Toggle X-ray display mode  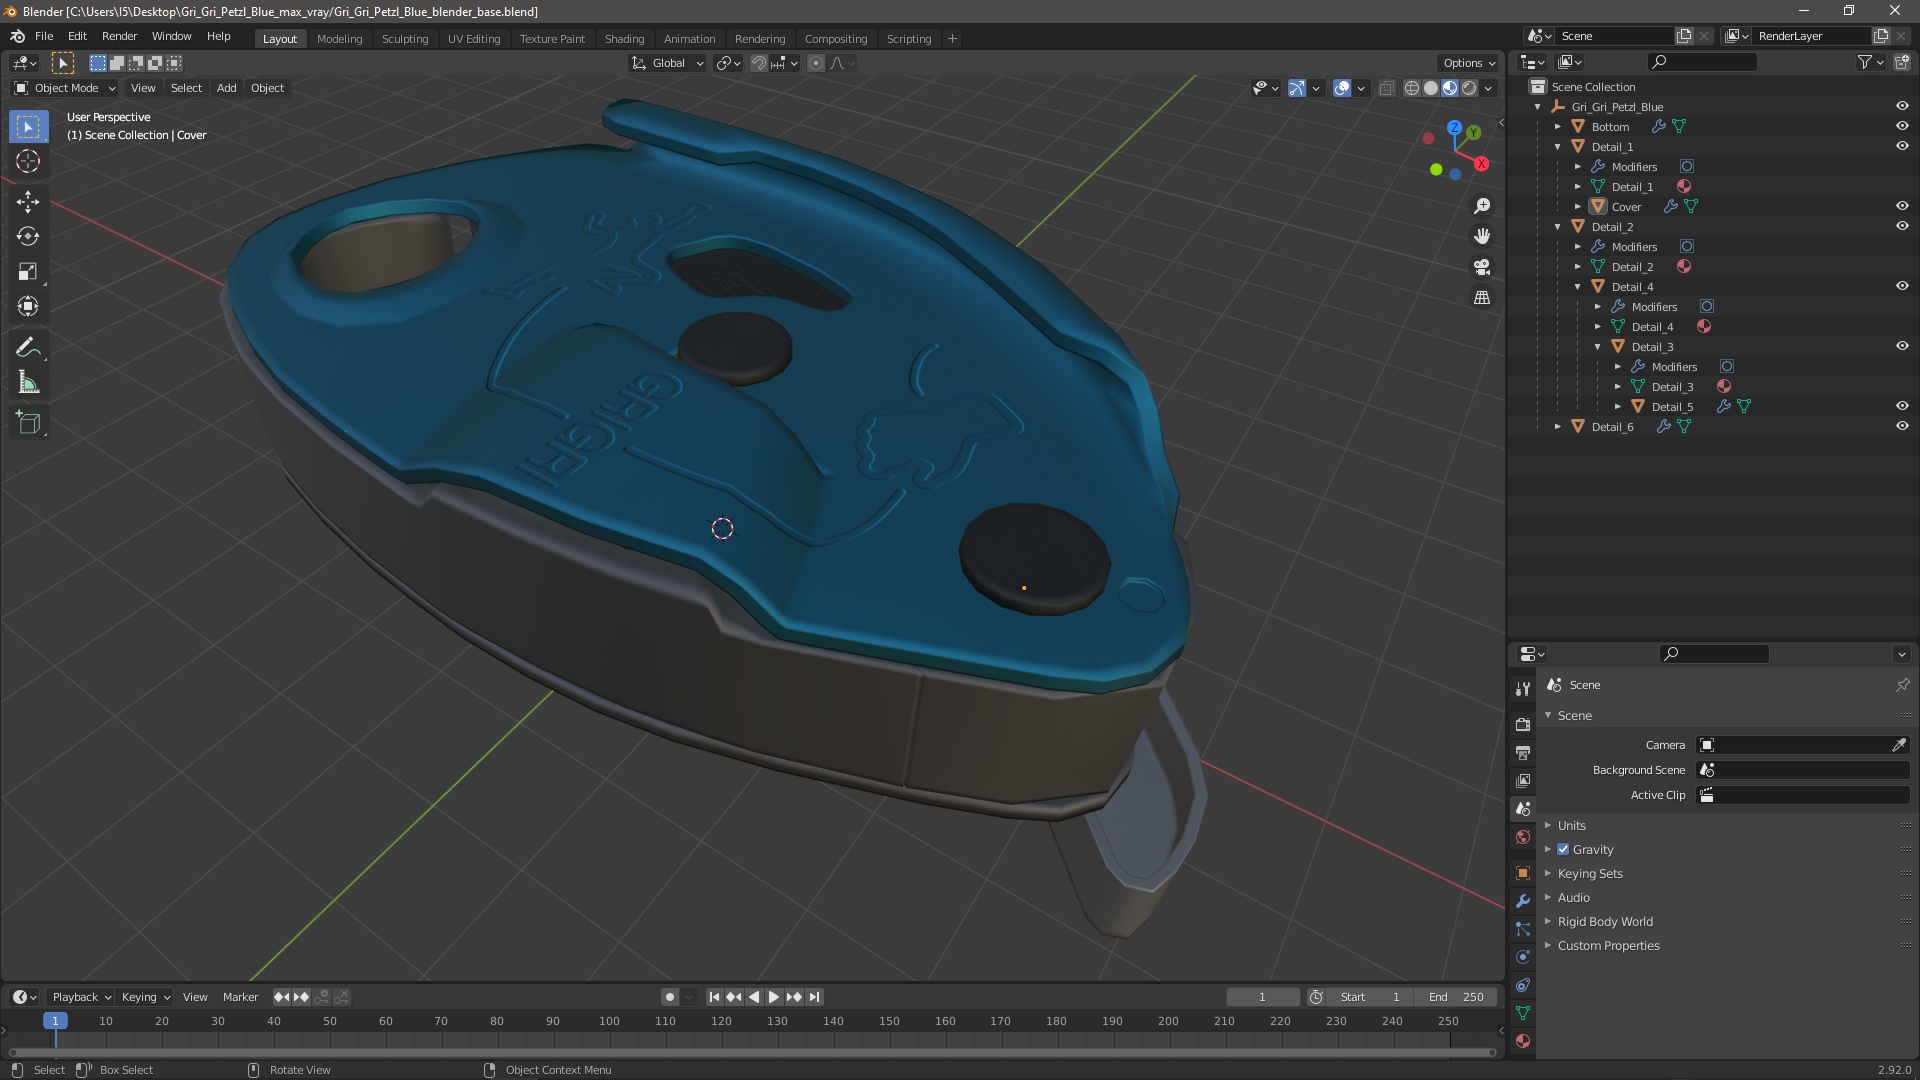coord(1386,88)
